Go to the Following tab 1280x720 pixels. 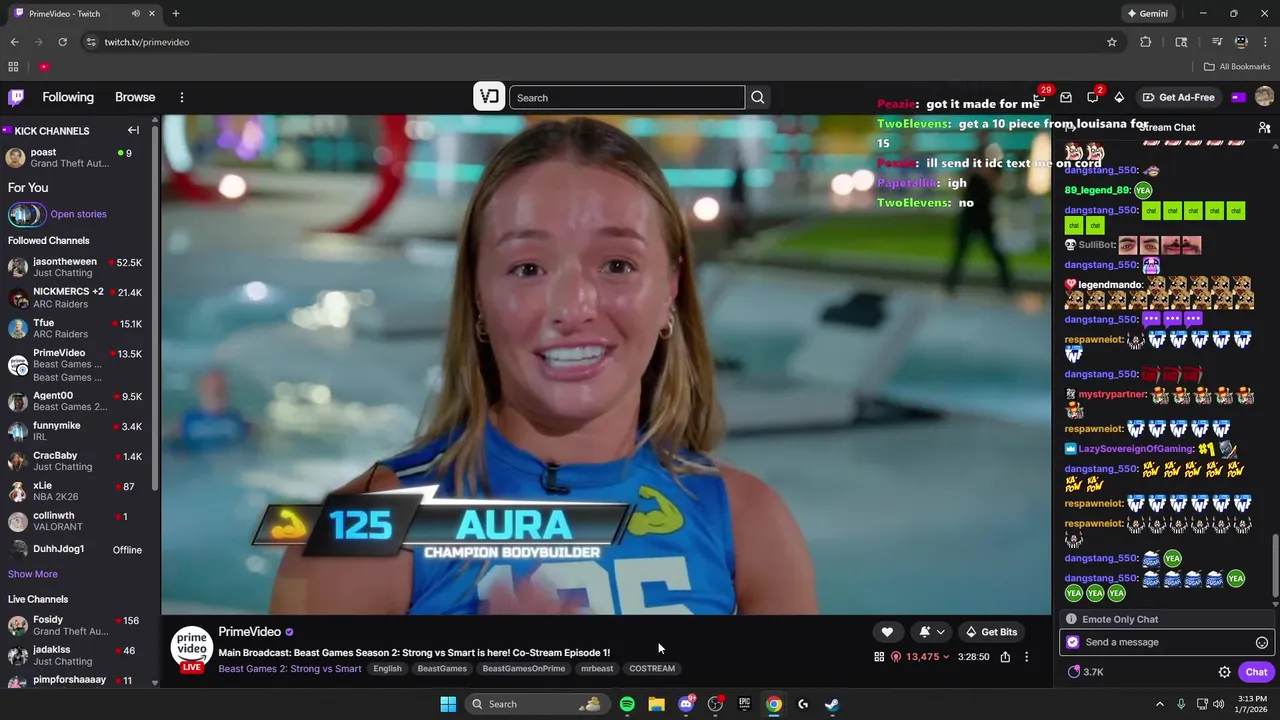[68, 97]
